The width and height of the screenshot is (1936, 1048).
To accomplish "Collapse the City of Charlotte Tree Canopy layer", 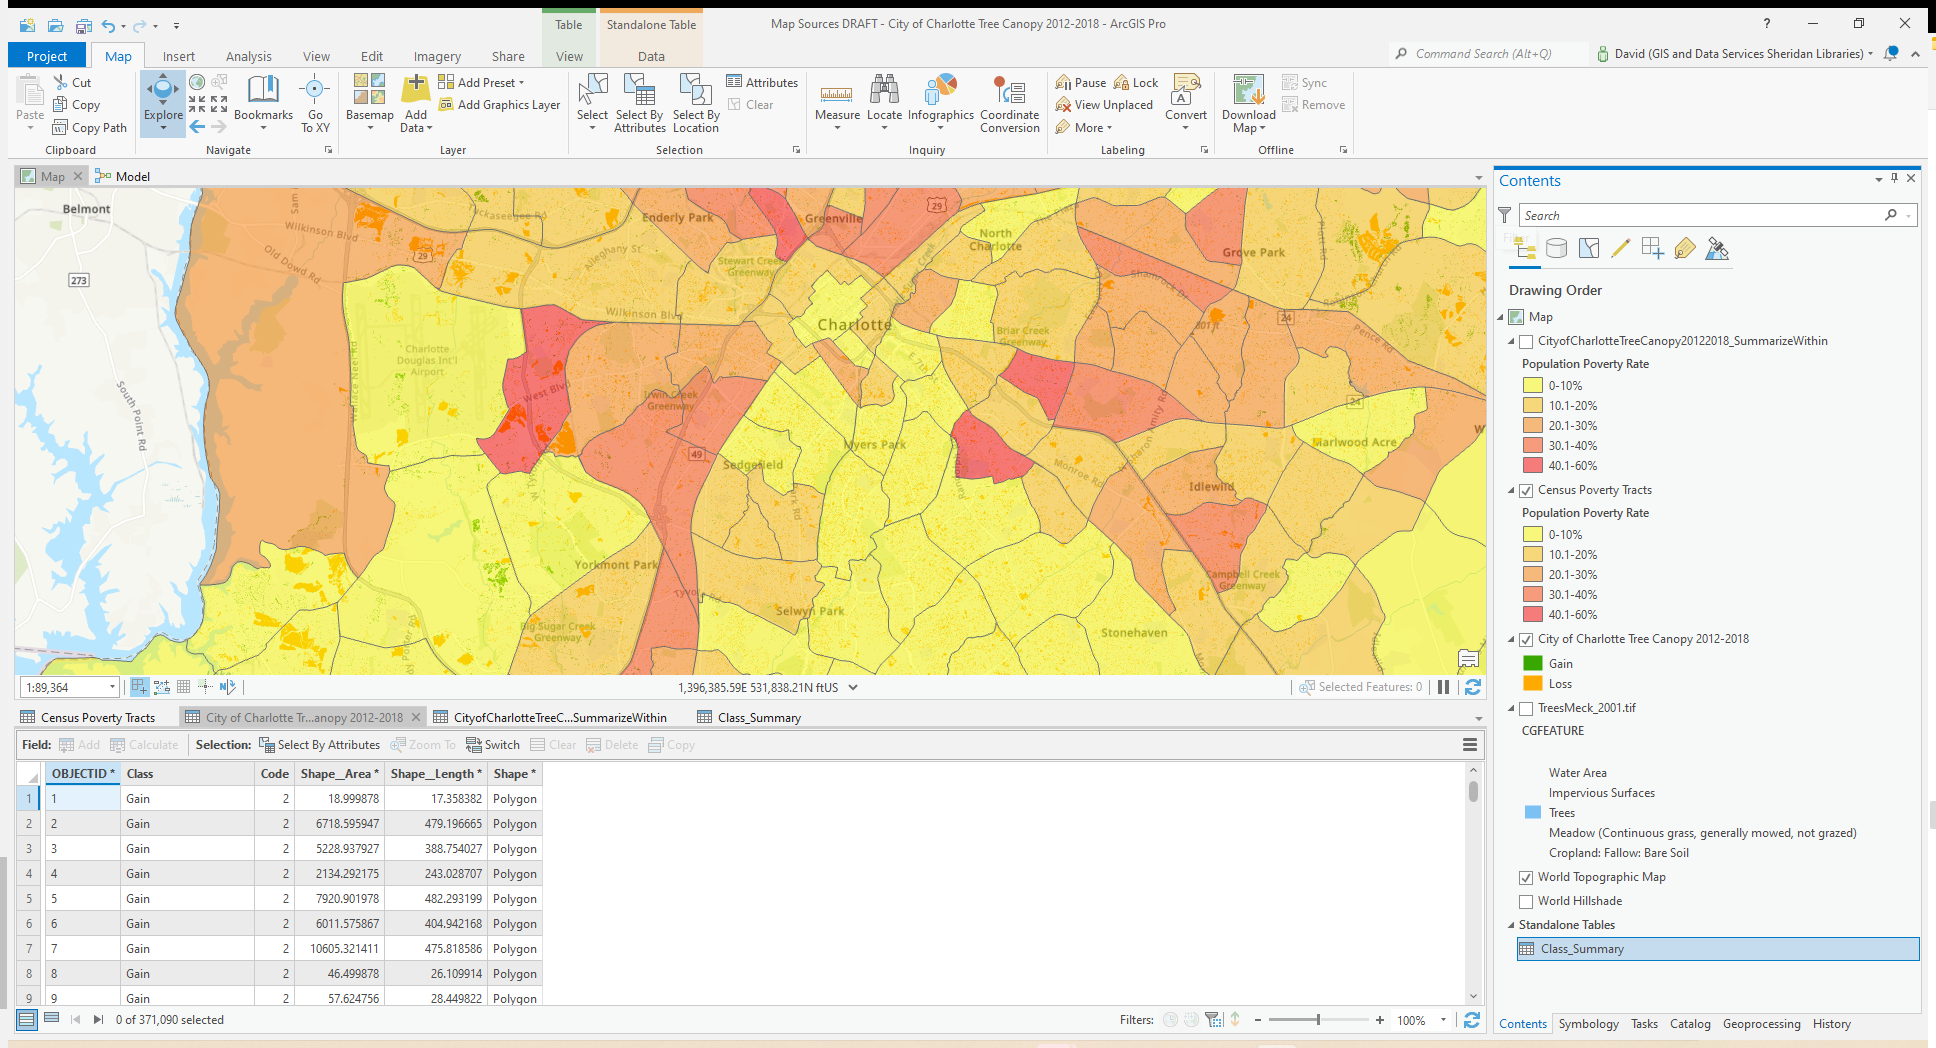I will pyautogui.click(x=1512, y=639).
